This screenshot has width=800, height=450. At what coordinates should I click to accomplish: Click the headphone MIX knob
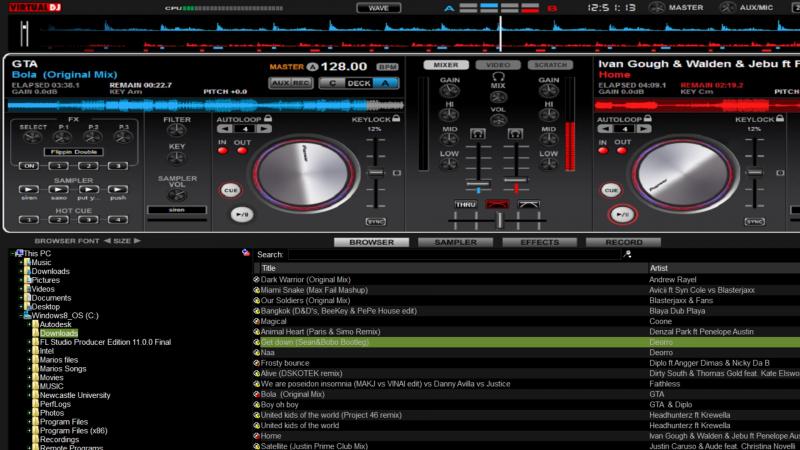click(x=498, y=96)
